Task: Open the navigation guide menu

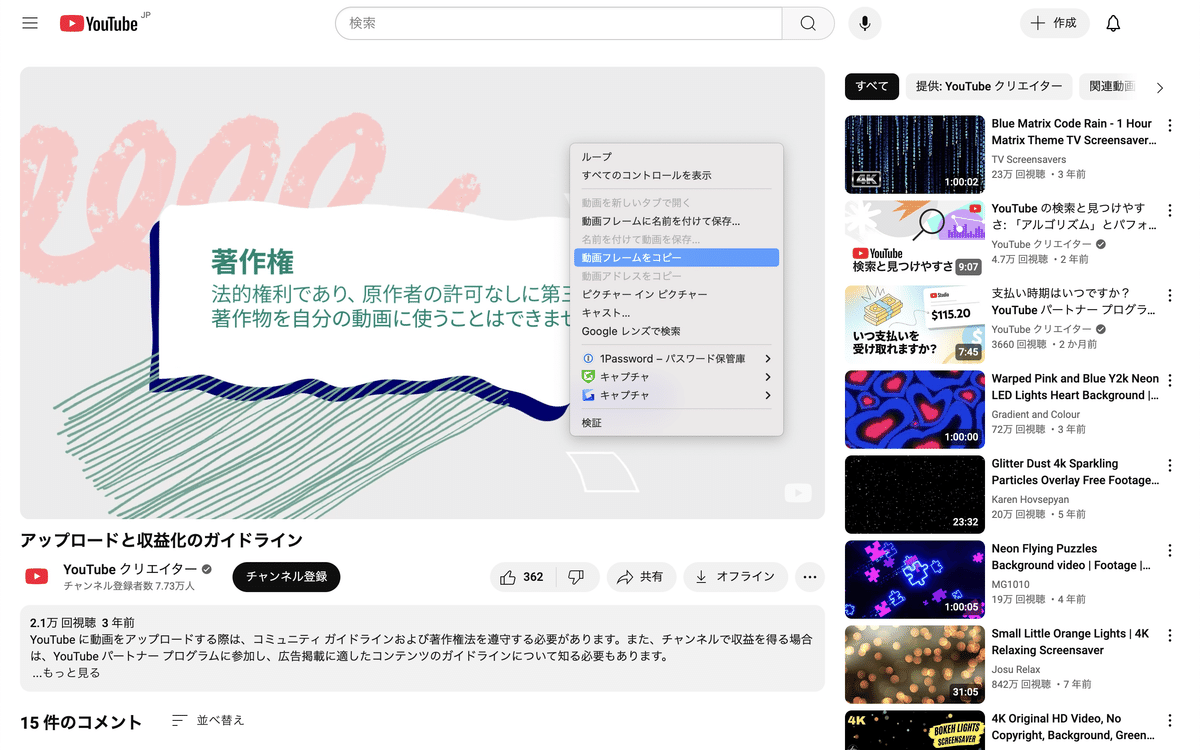Action: [x=29, y=22]
